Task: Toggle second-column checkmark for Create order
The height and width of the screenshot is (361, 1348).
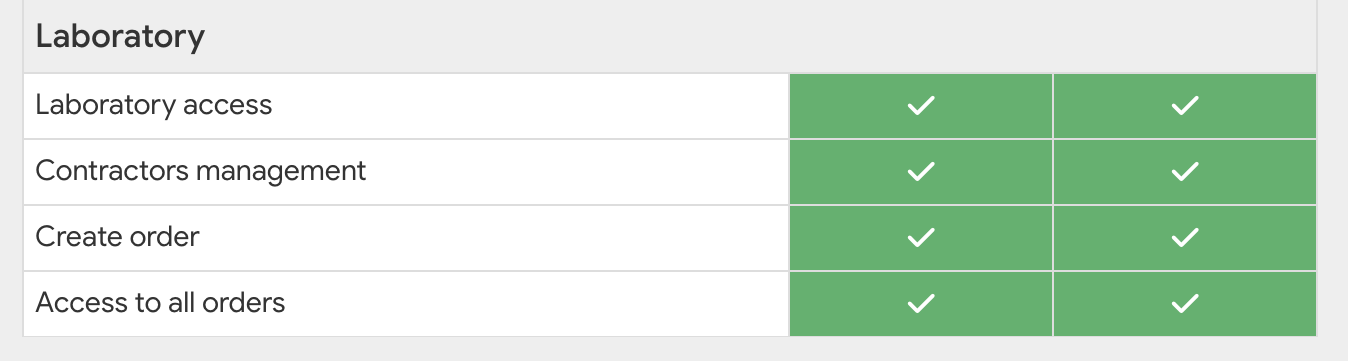Action: point(1185,238)
